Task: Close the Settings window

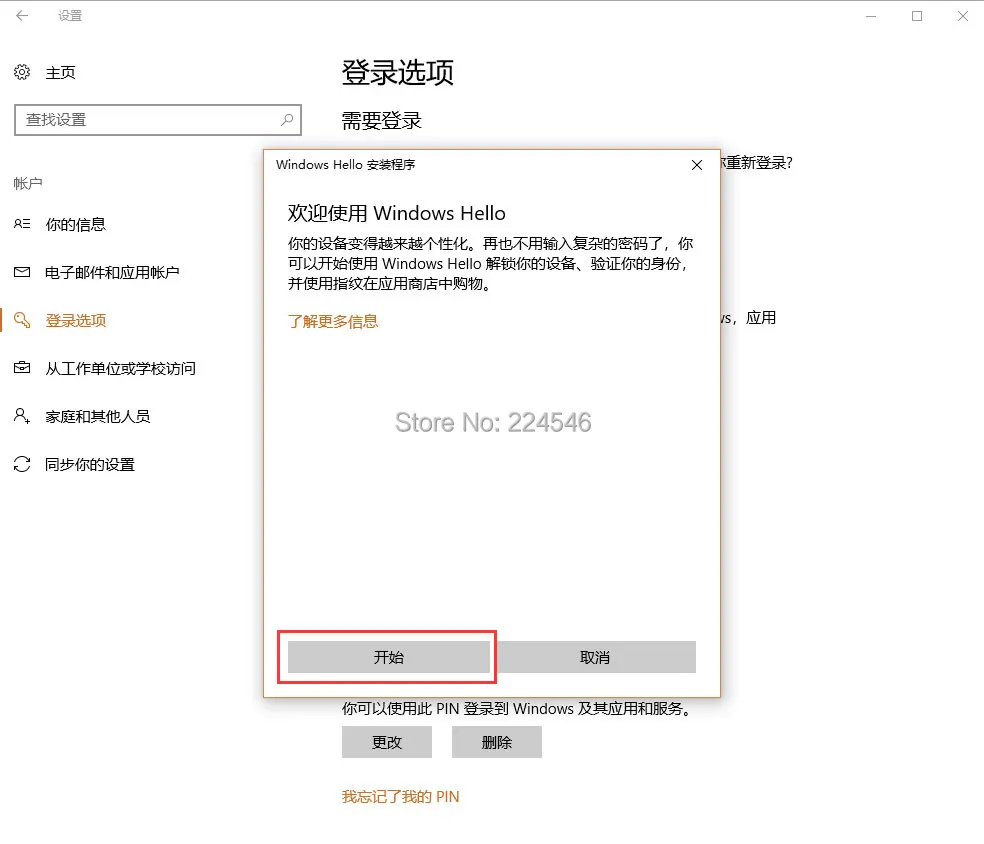Action: [963, 16]
